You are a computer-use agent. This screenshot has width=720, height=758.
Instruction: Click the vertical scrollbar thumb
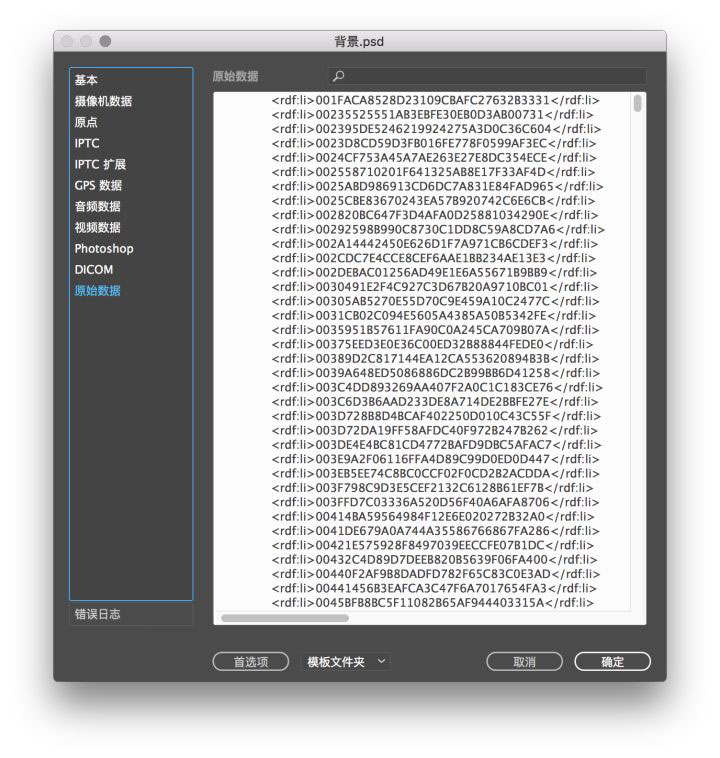(638, 103)
